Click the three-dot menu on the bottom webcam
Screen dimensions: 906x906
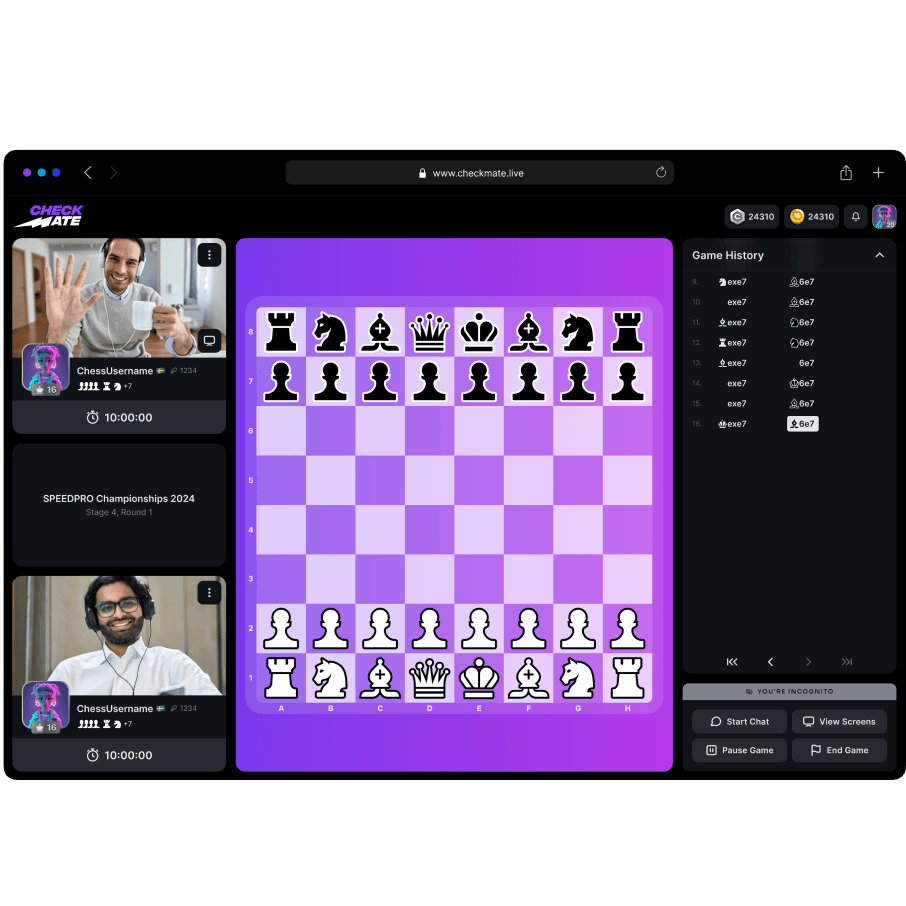[209, 593]
